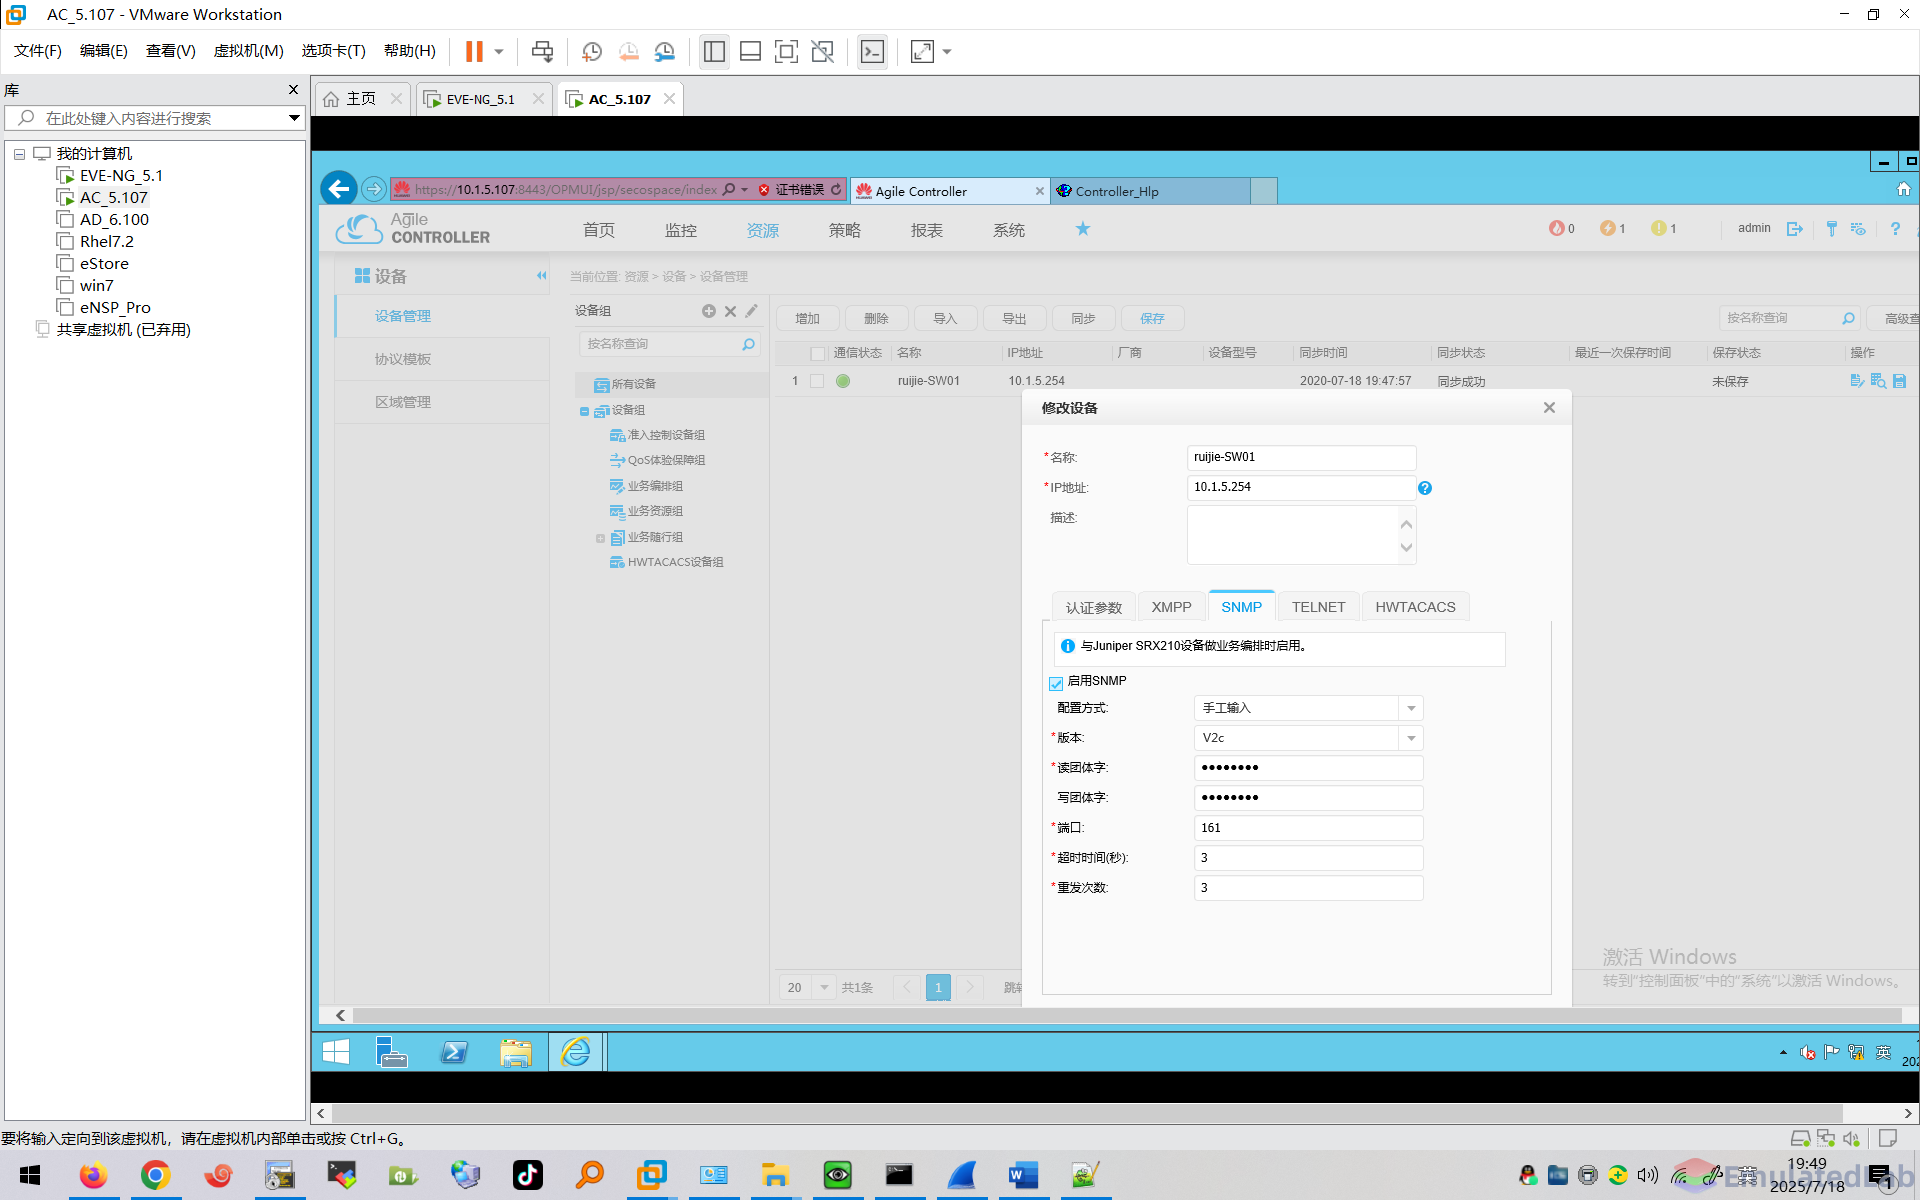Switch to the XMPP tab
The height and width of the screenshot is (1200, 1920).
tap(1171, 607)
